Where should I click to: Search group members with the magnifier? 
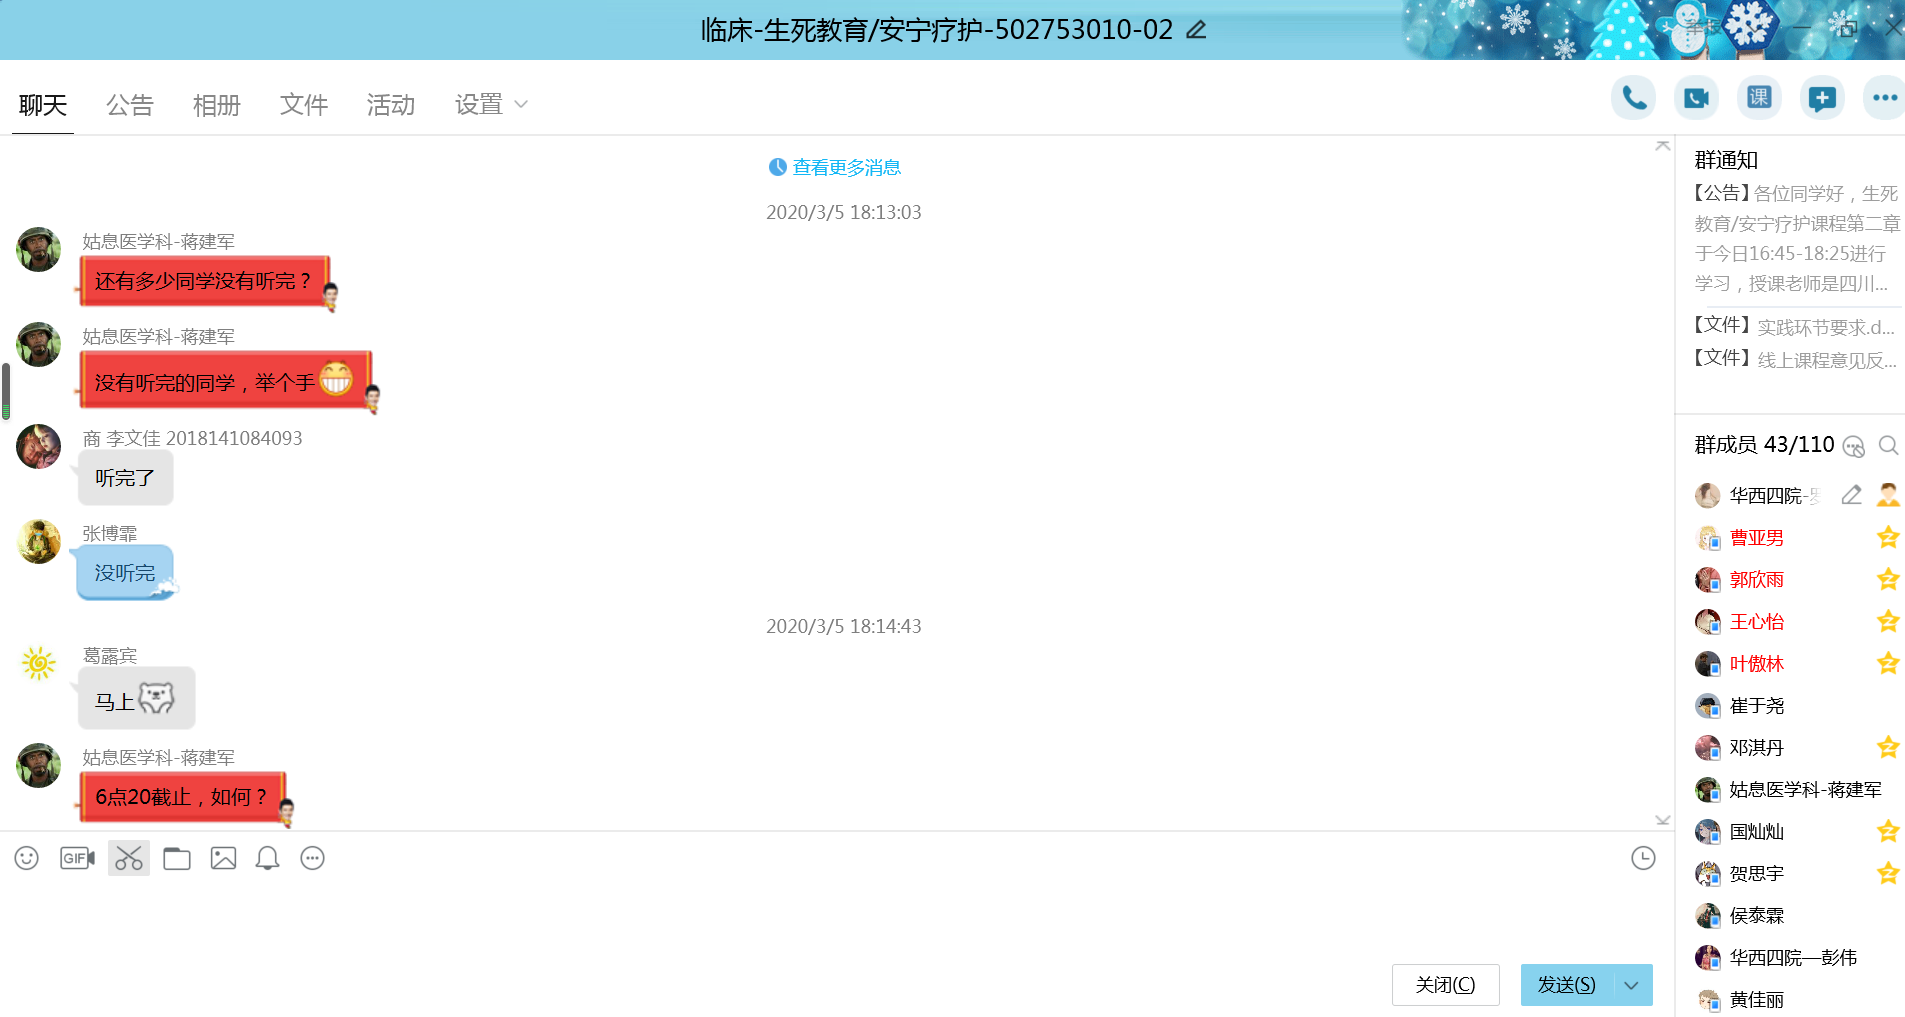pyautogui.click(x=1888, y=445)
